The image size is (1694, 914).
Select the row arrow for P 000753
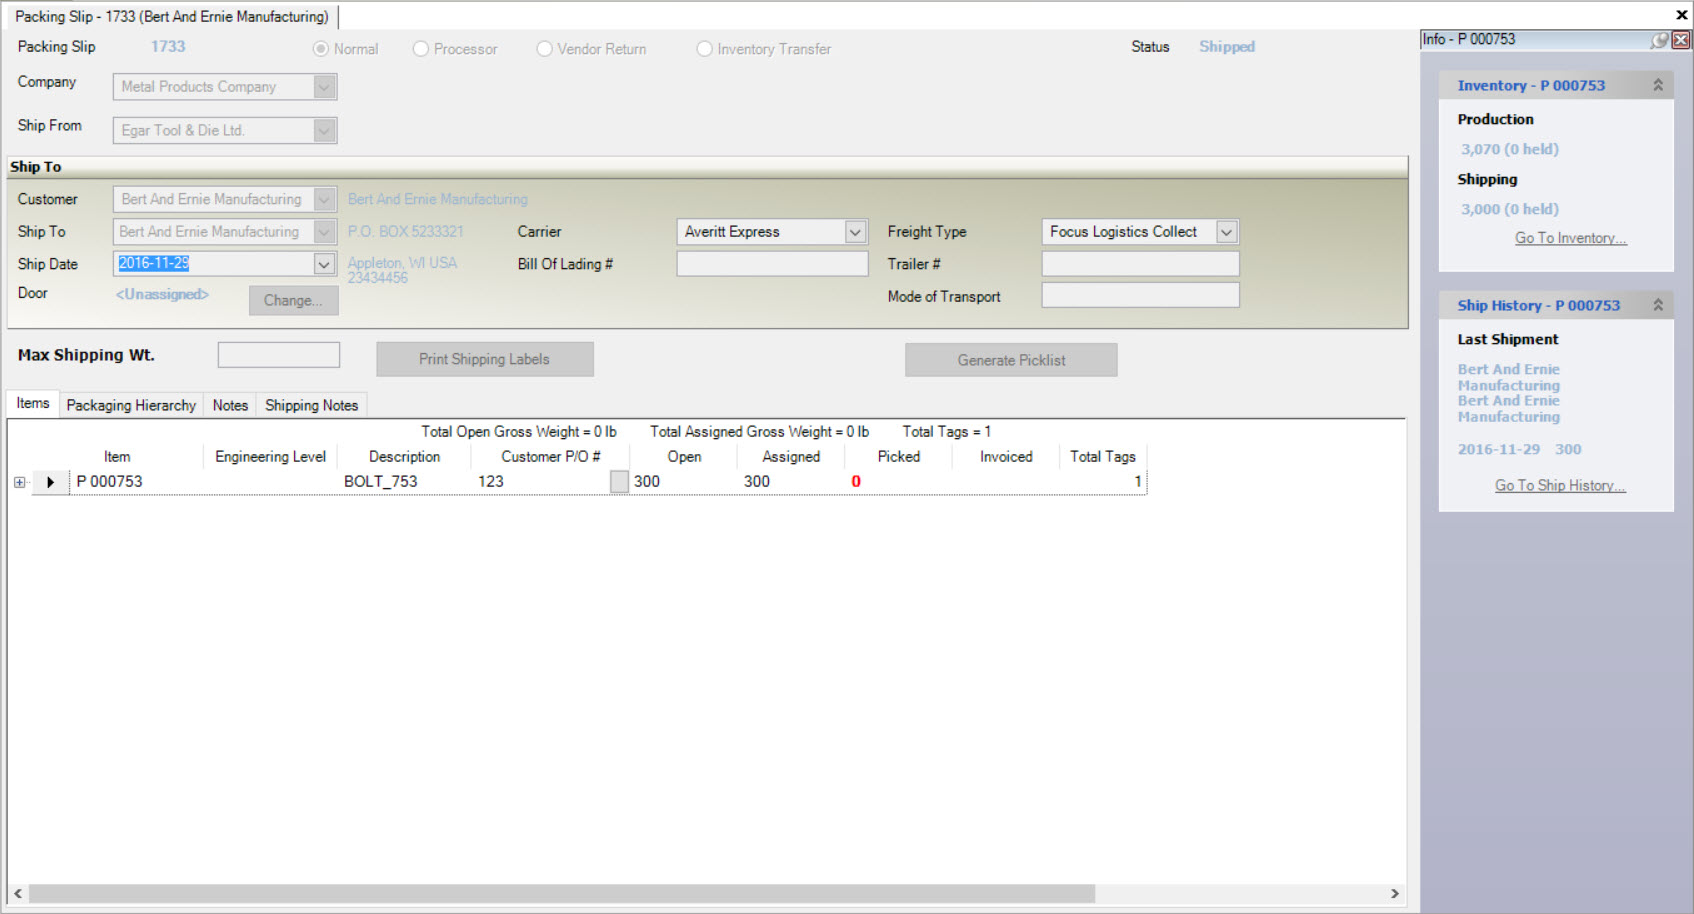(50, 482)
